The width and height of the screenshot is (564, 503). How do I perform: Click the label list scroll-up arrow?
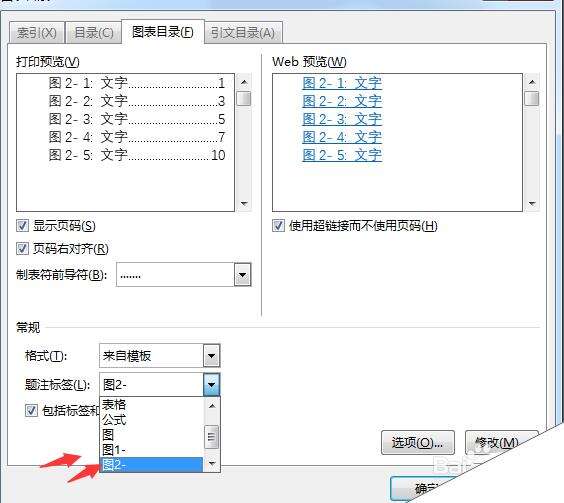(212, 406)
